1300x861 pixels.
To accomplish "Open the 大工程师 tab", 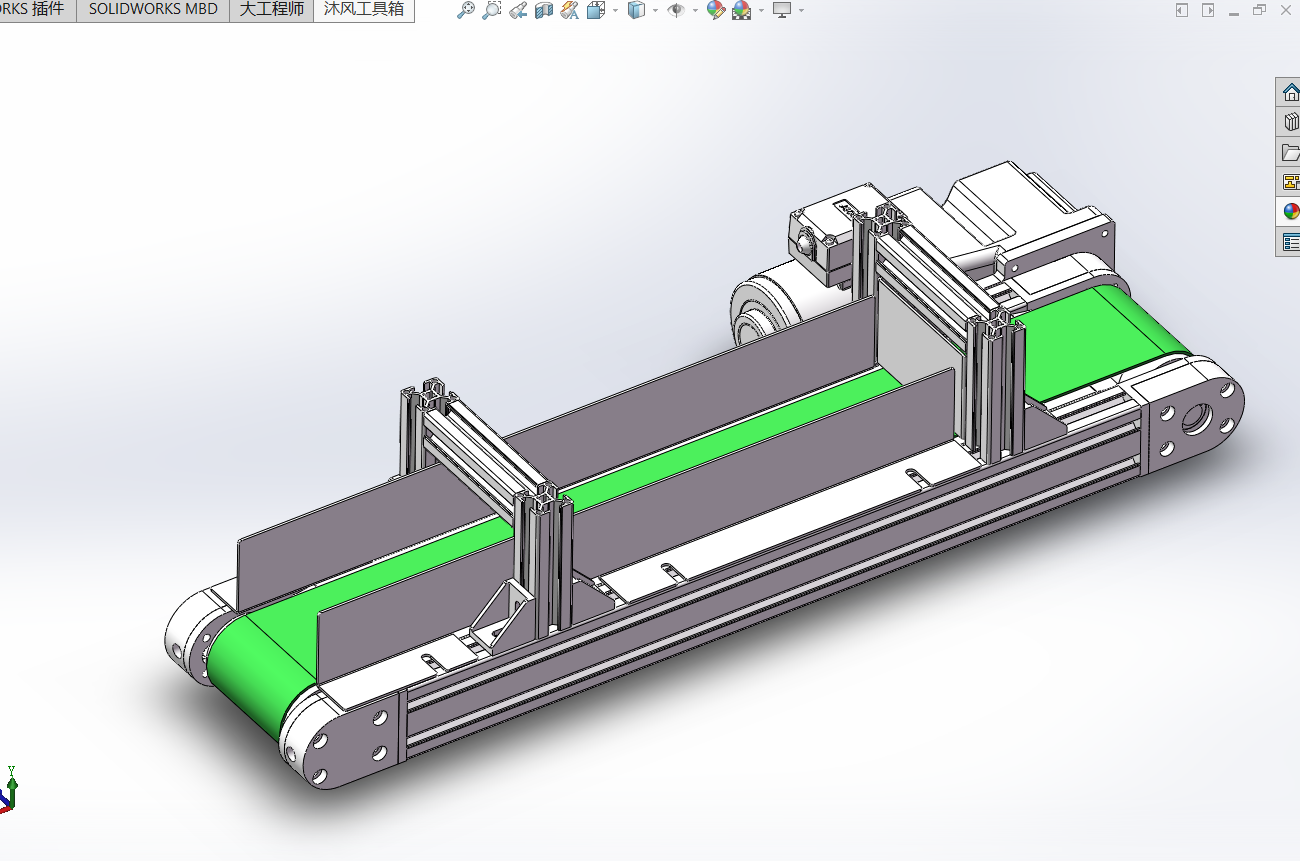I will (271, 9).
